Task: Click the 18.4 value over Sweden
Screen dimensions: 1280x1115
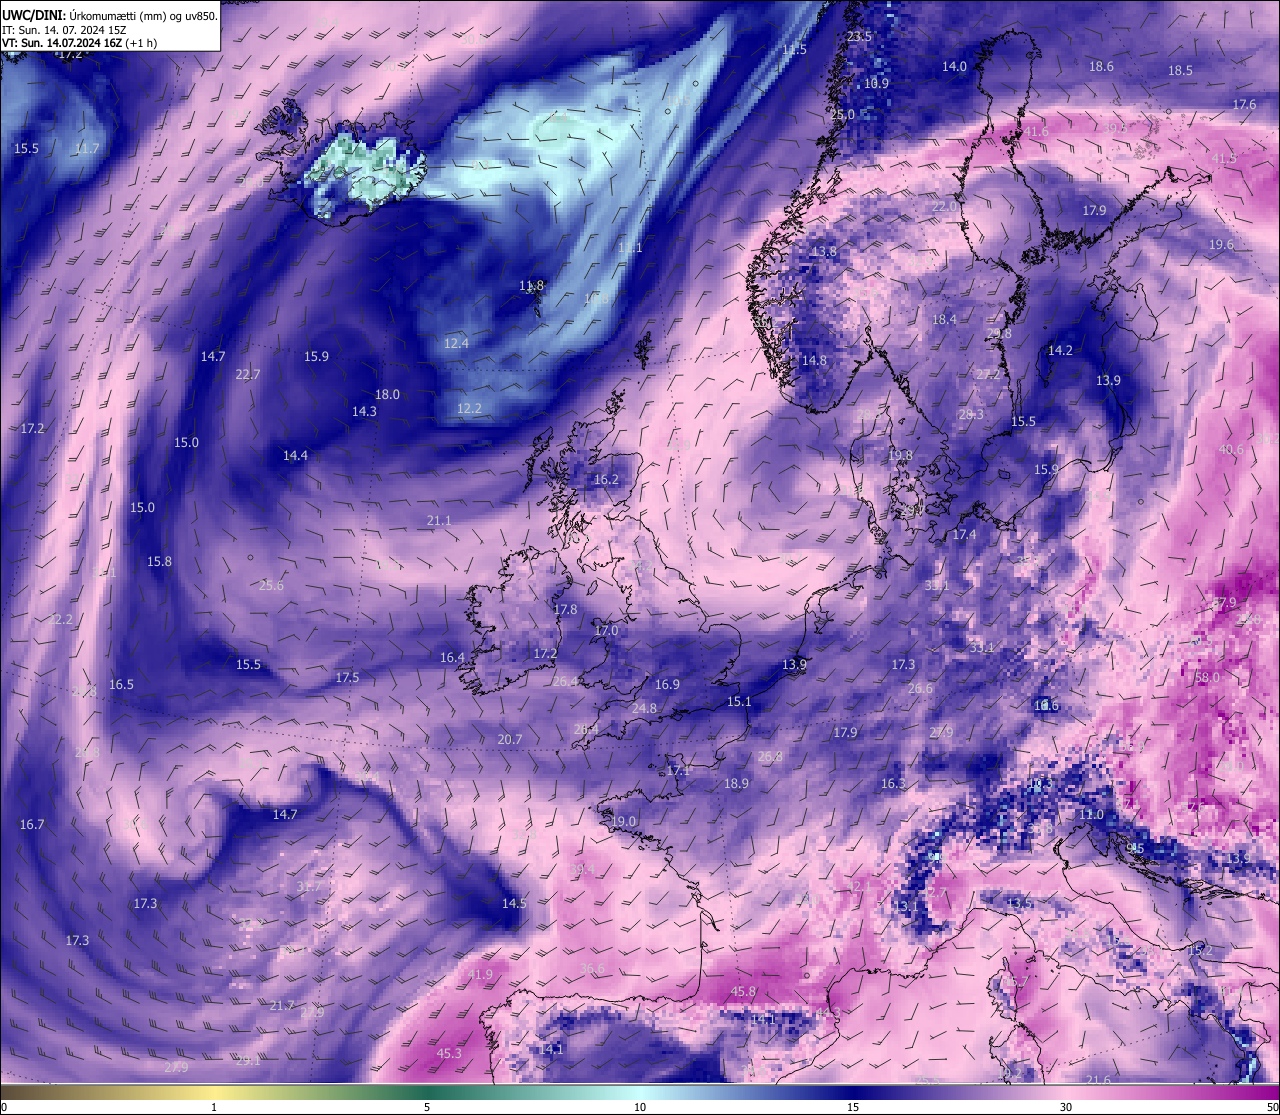Action: tap(944, 320)
